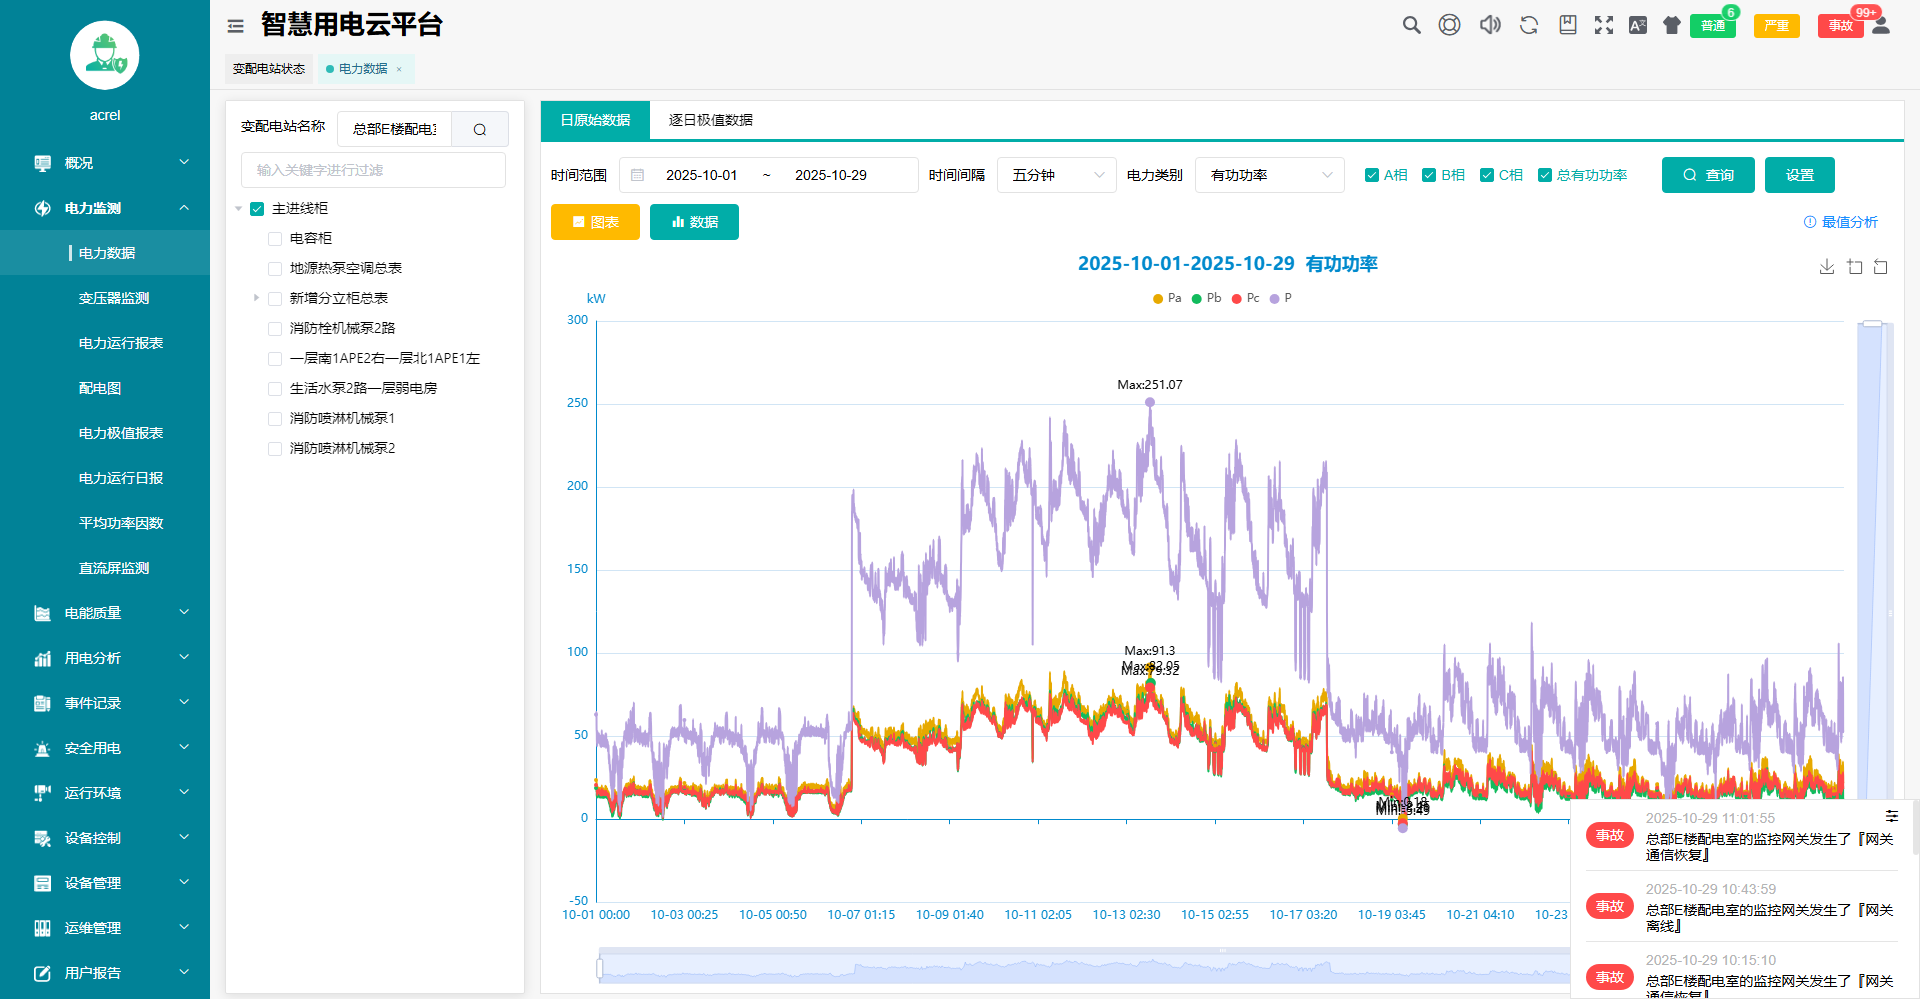Open 变压器监测 in the sidebar menu
Image resolution: width=1920 pixels, height=999 pixels.
[114, 298]
